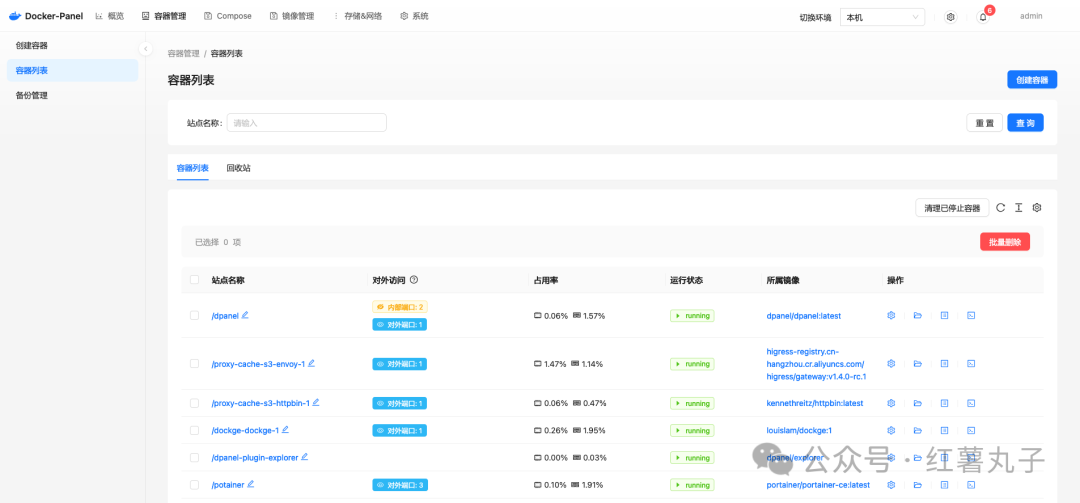The width and height of the screenshot is (1080, 503).
Task: Click help icon beside 对外访问 header
Action: [414, 280]
